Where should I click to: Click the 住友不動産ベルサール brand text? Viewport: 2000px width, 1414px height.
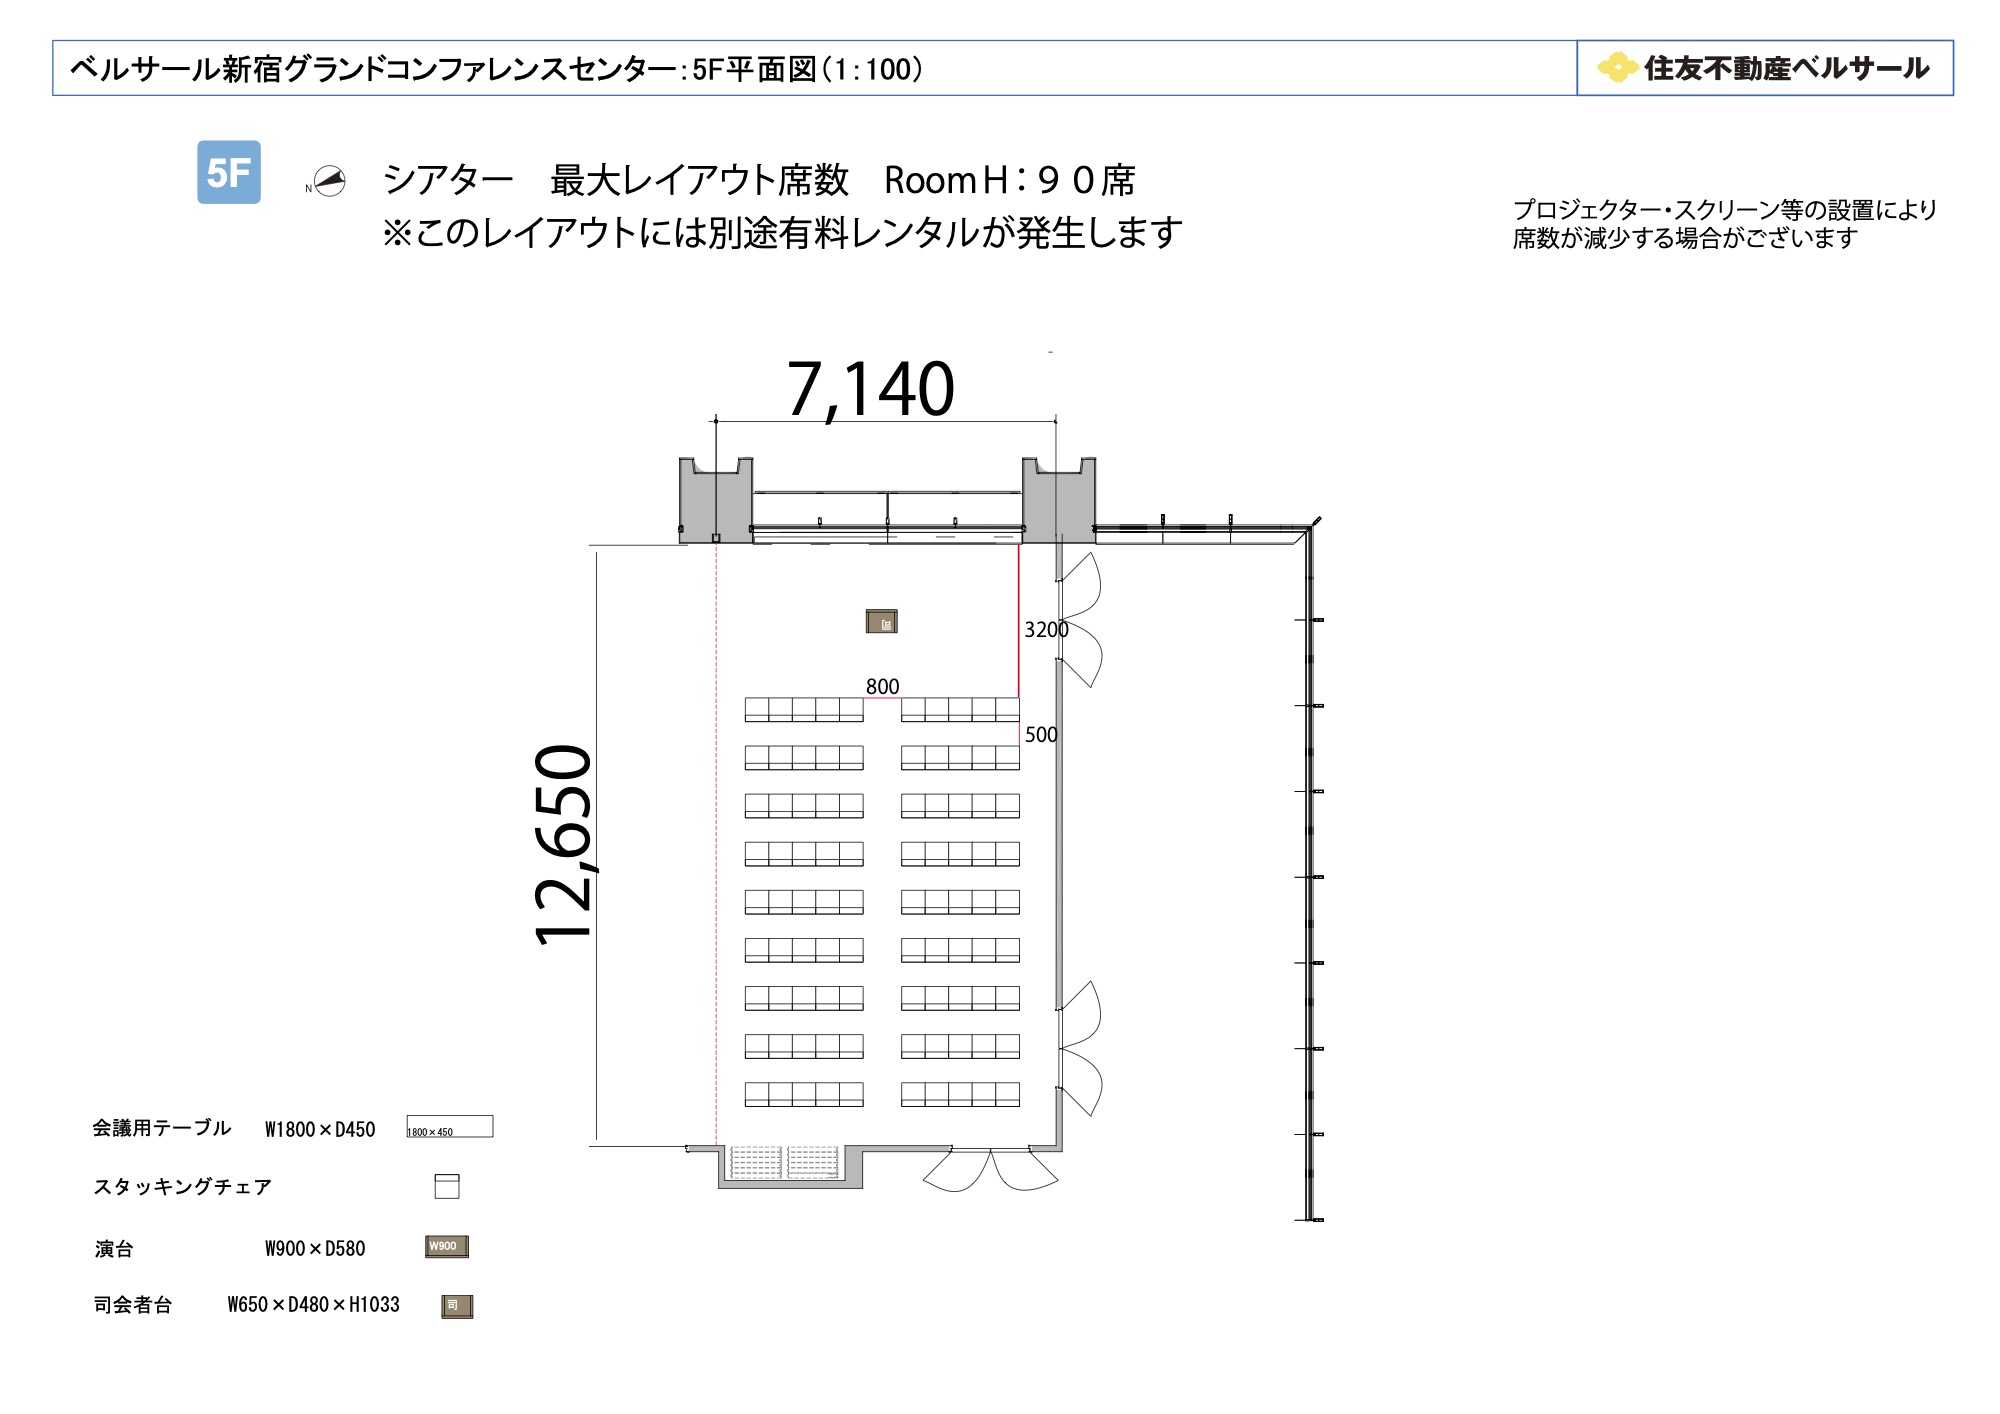(1786, 68)
